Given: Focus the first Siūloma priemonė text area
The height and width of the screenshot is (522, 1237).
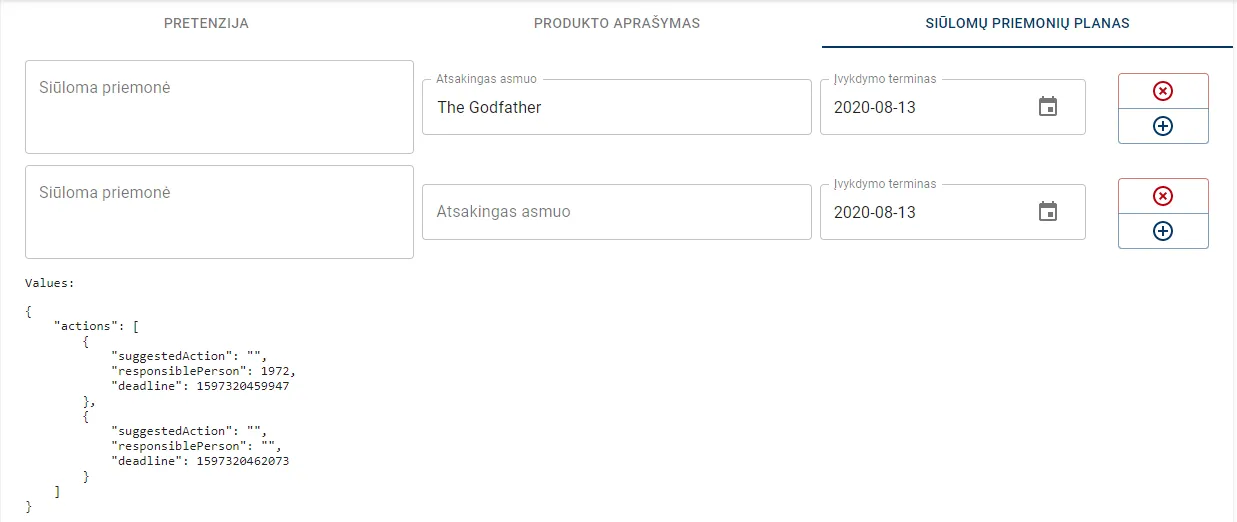Looking at the screenshot, I should (219, 107).
